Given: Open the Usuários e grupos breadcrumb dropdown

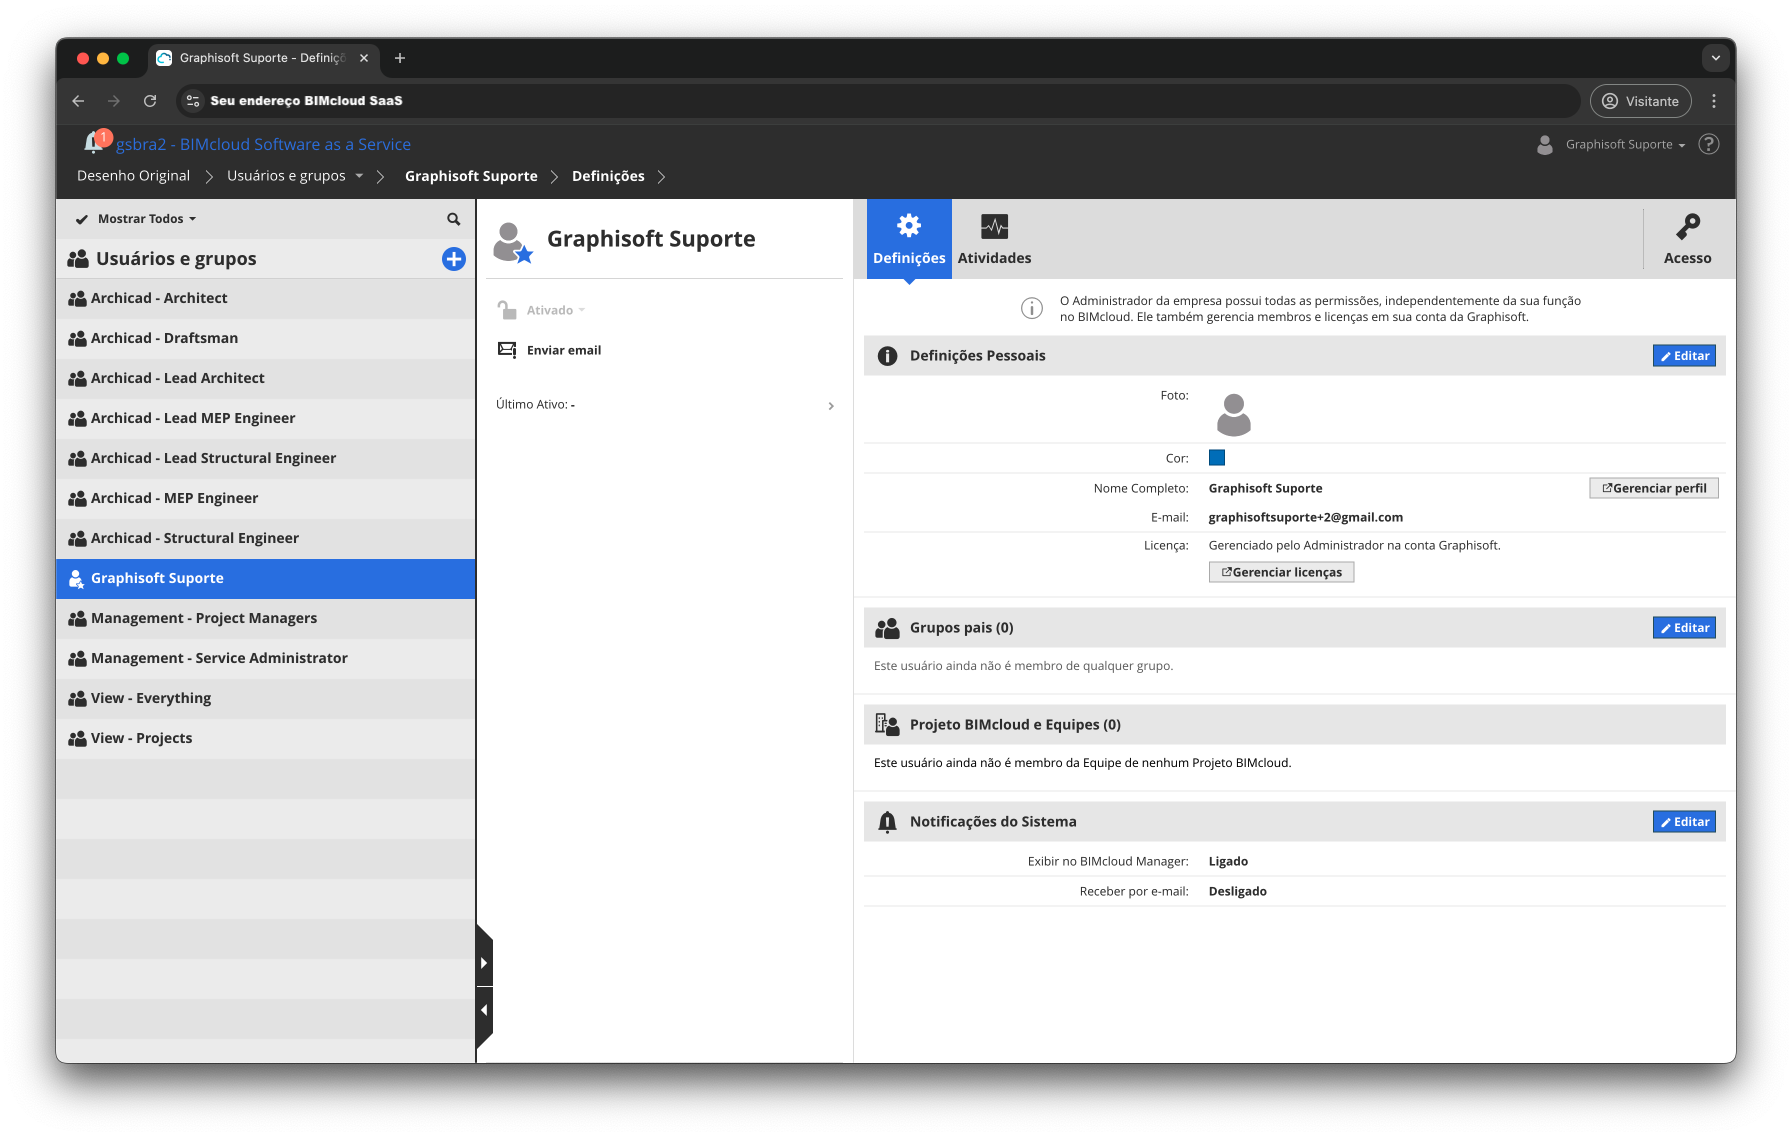Looking at the screenshot, I should [359, 176].
